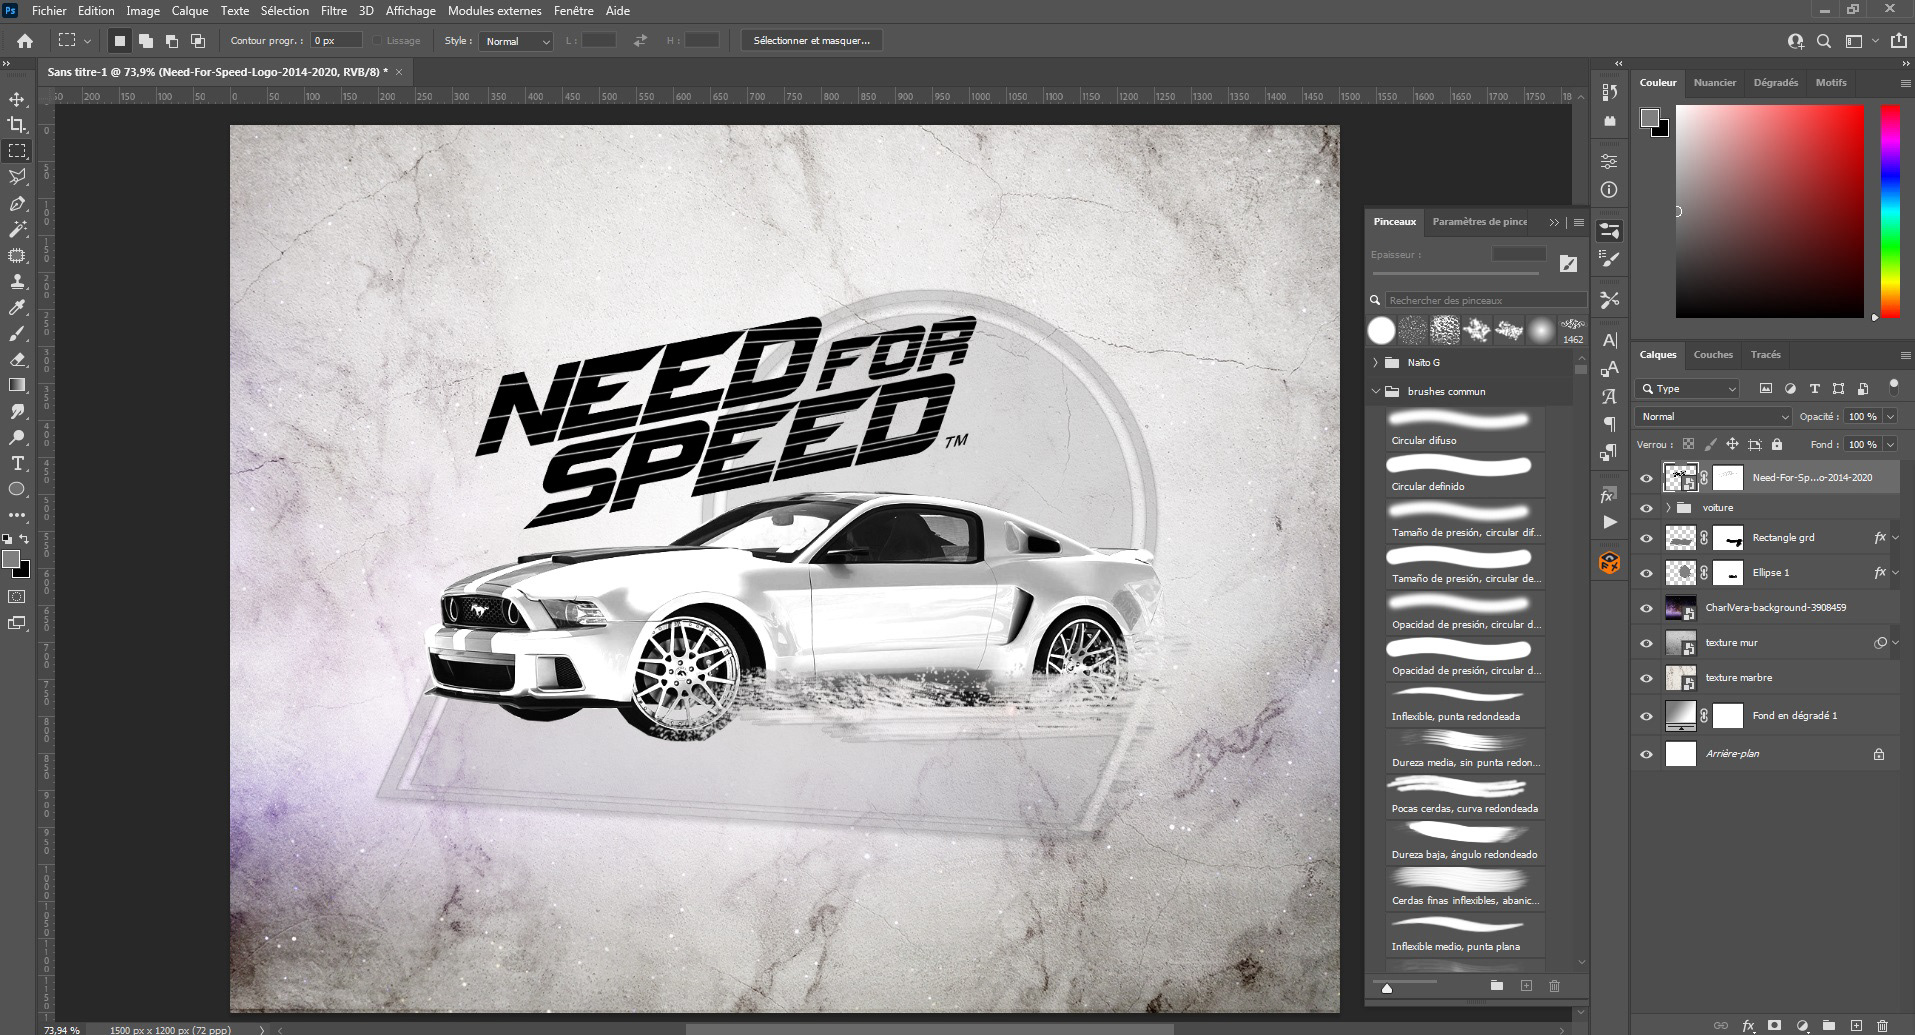Toggle Quick Mask mode
The image size is (1915, 1035).
(17, 597)
